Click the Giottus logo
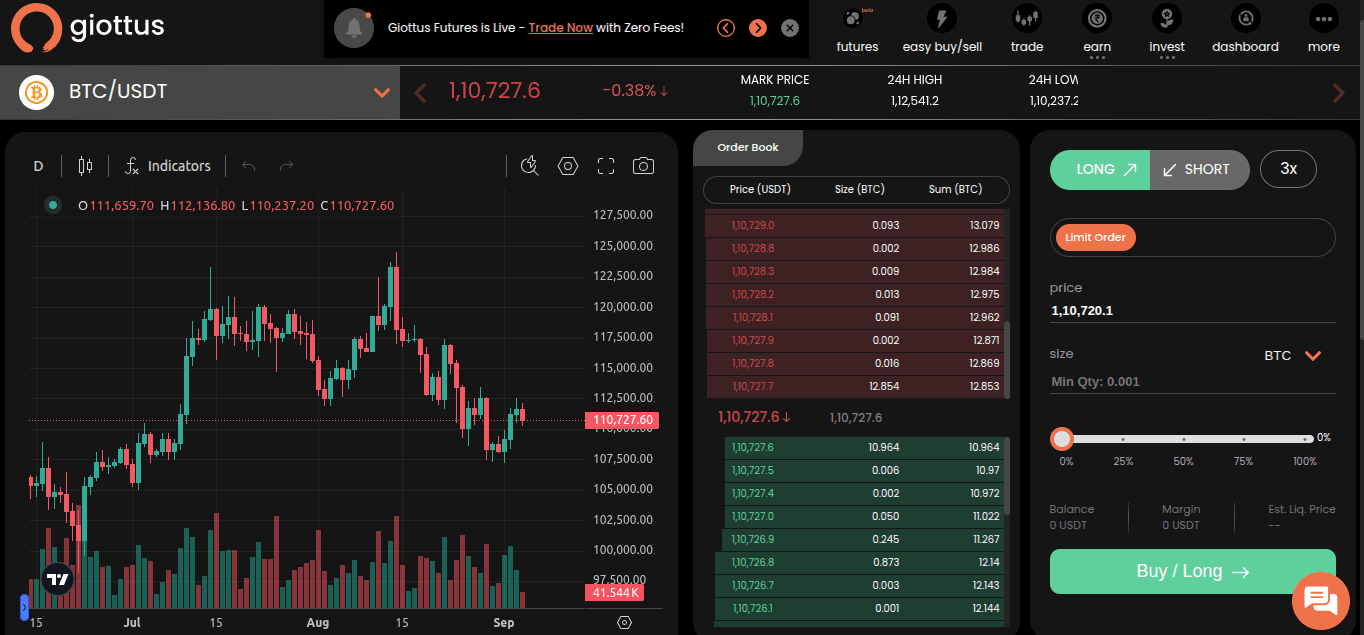The image size is (1364, 635). [88, 27]
